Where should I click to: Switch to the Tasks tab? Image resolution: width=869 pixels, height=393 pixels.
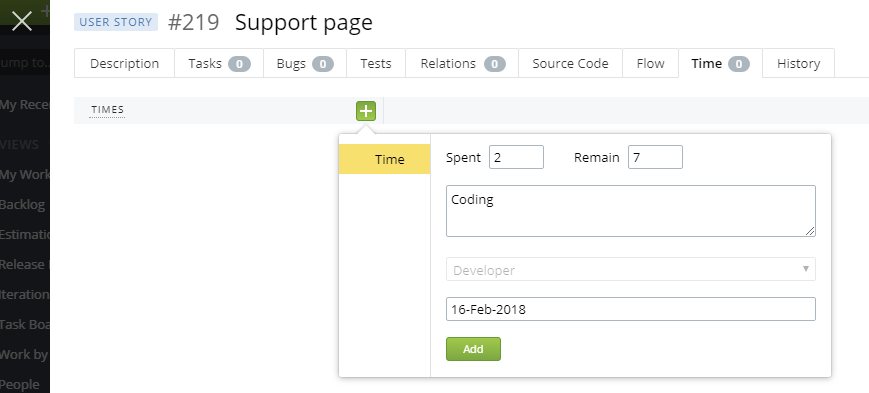coord(219,63)
